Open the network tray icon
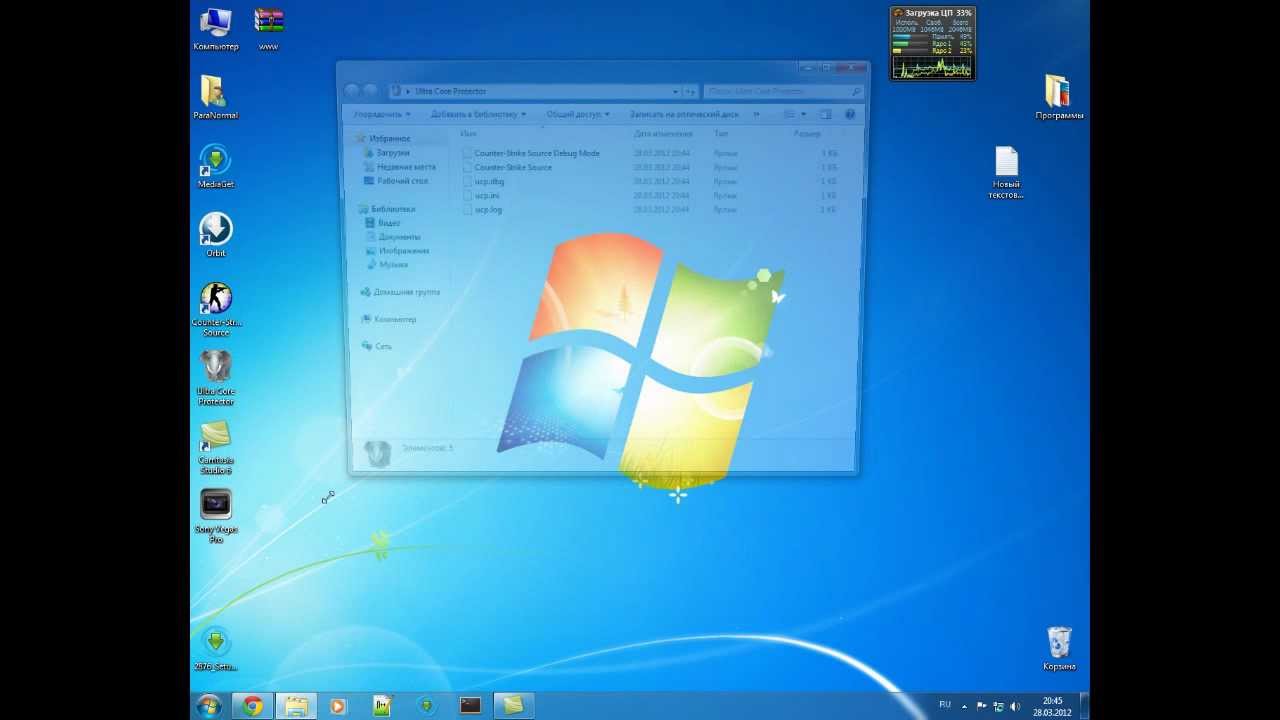The image size is (1280, 720). point(998,706)
